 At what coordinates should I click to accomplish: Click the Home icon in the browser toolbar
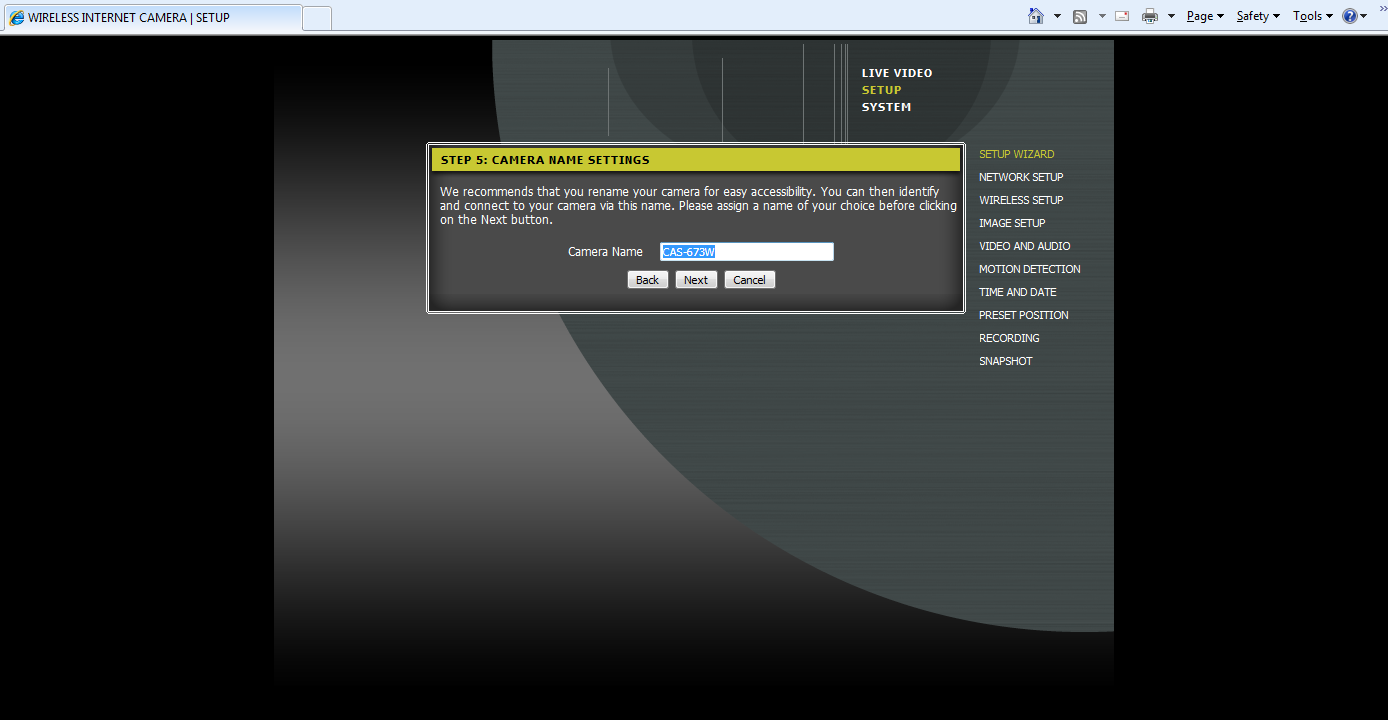click(1036, 16)
